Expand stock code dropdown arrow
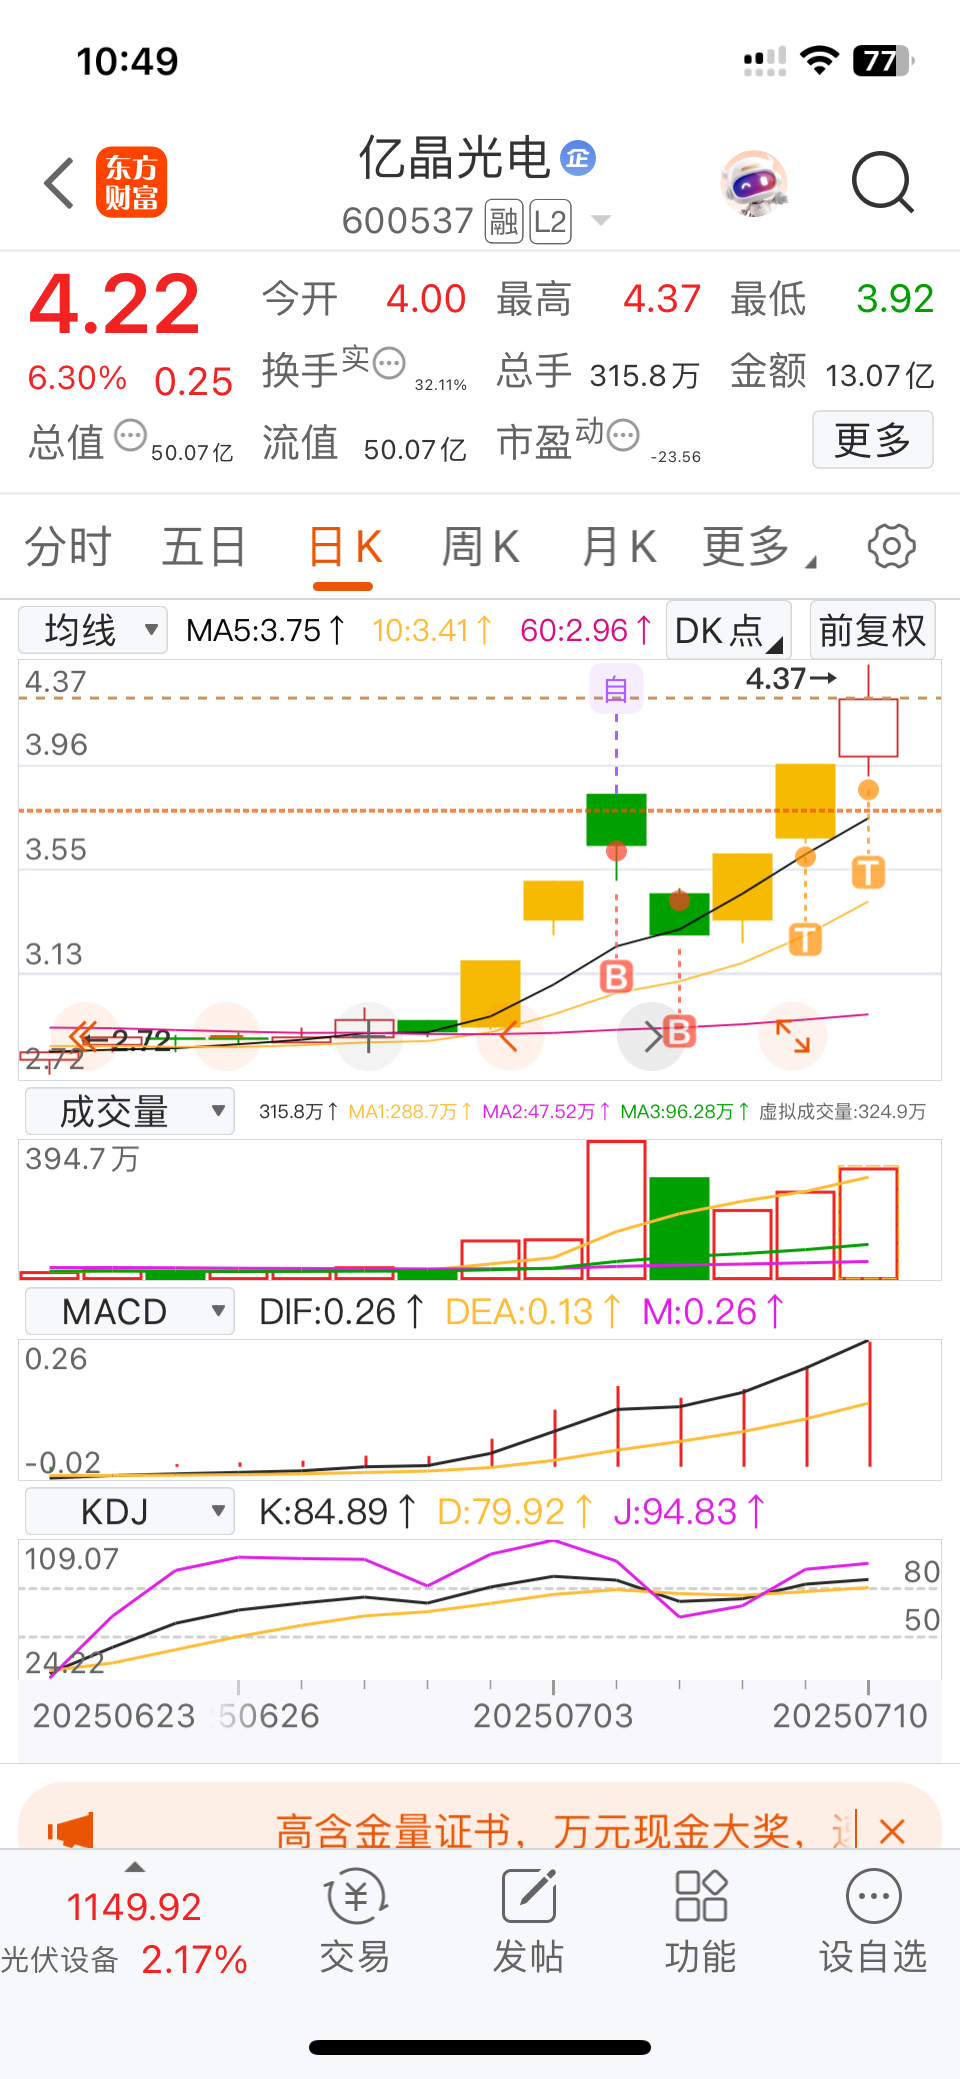Image resolution: width=960 pixels, height=2079 pixels. click(601, 221)
